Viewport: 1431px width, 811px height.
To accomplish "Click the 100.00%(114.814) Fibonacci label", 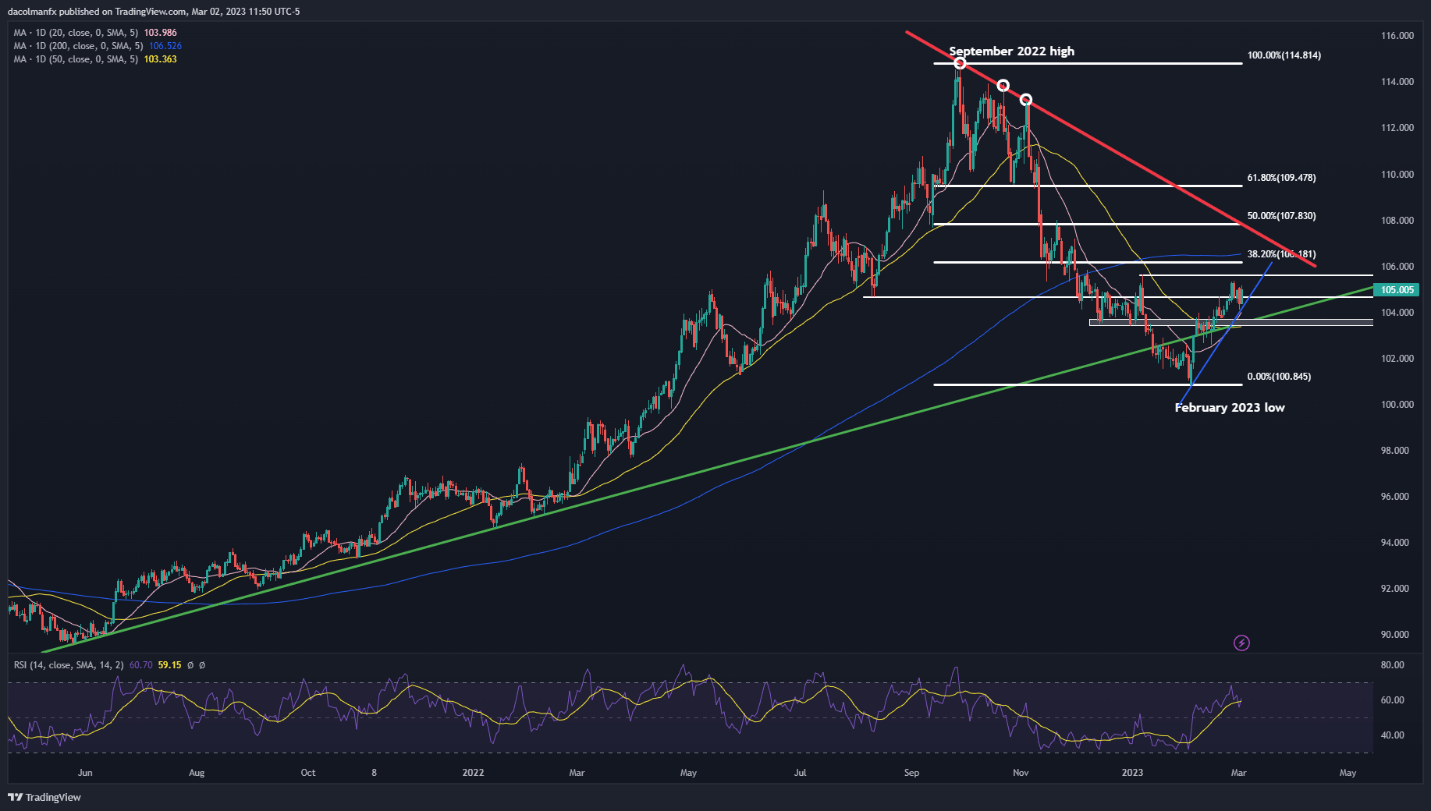I will tap(1284, 55).
